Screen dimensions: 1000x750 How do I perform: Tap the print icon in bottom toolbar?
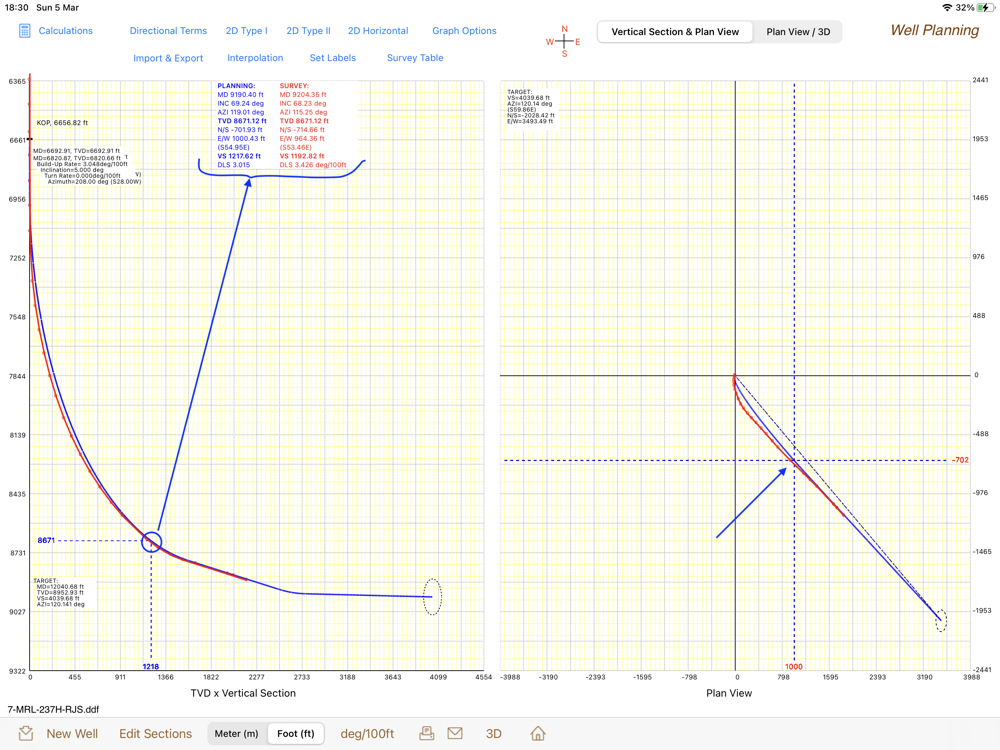(427, 733)
